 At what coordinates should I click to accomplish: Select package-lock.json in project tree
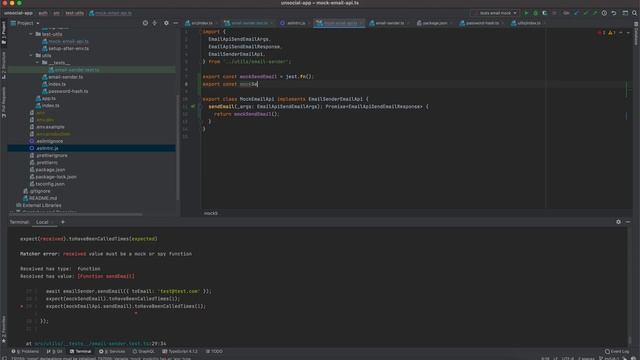[56, 177]
